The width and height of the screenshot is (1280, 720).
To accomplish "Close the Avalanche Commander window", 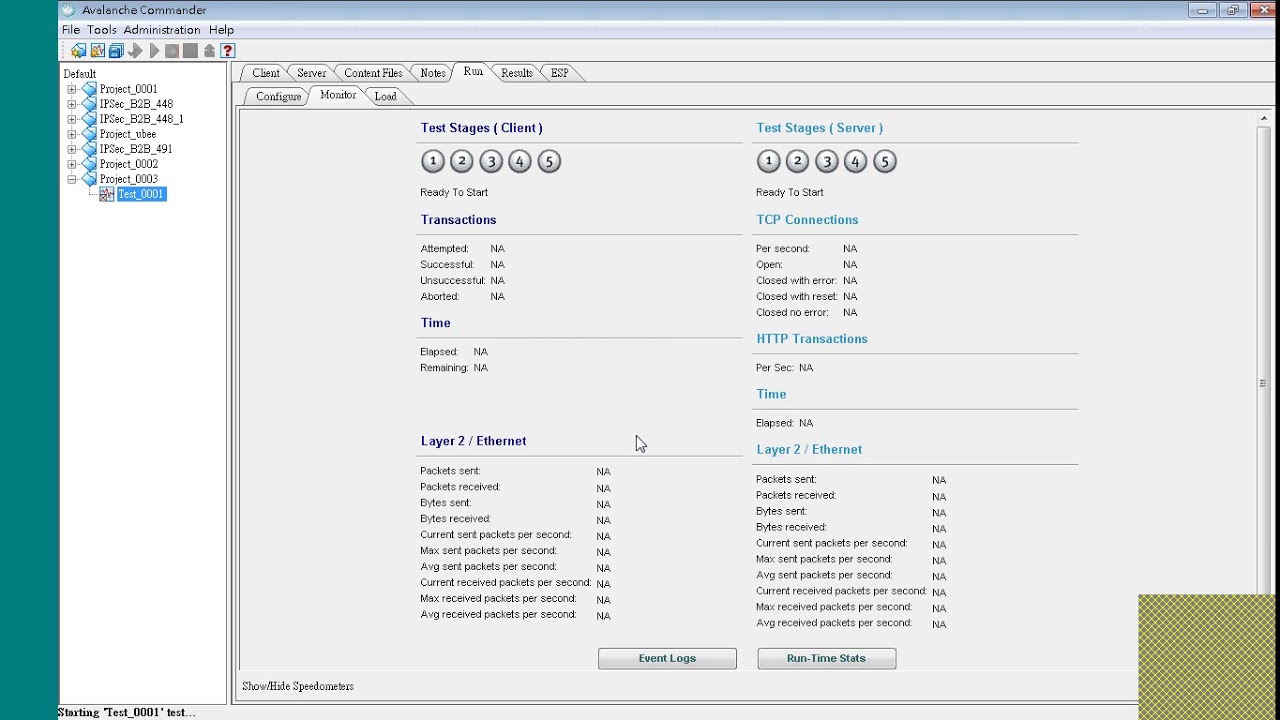I will pos(1261,10).
